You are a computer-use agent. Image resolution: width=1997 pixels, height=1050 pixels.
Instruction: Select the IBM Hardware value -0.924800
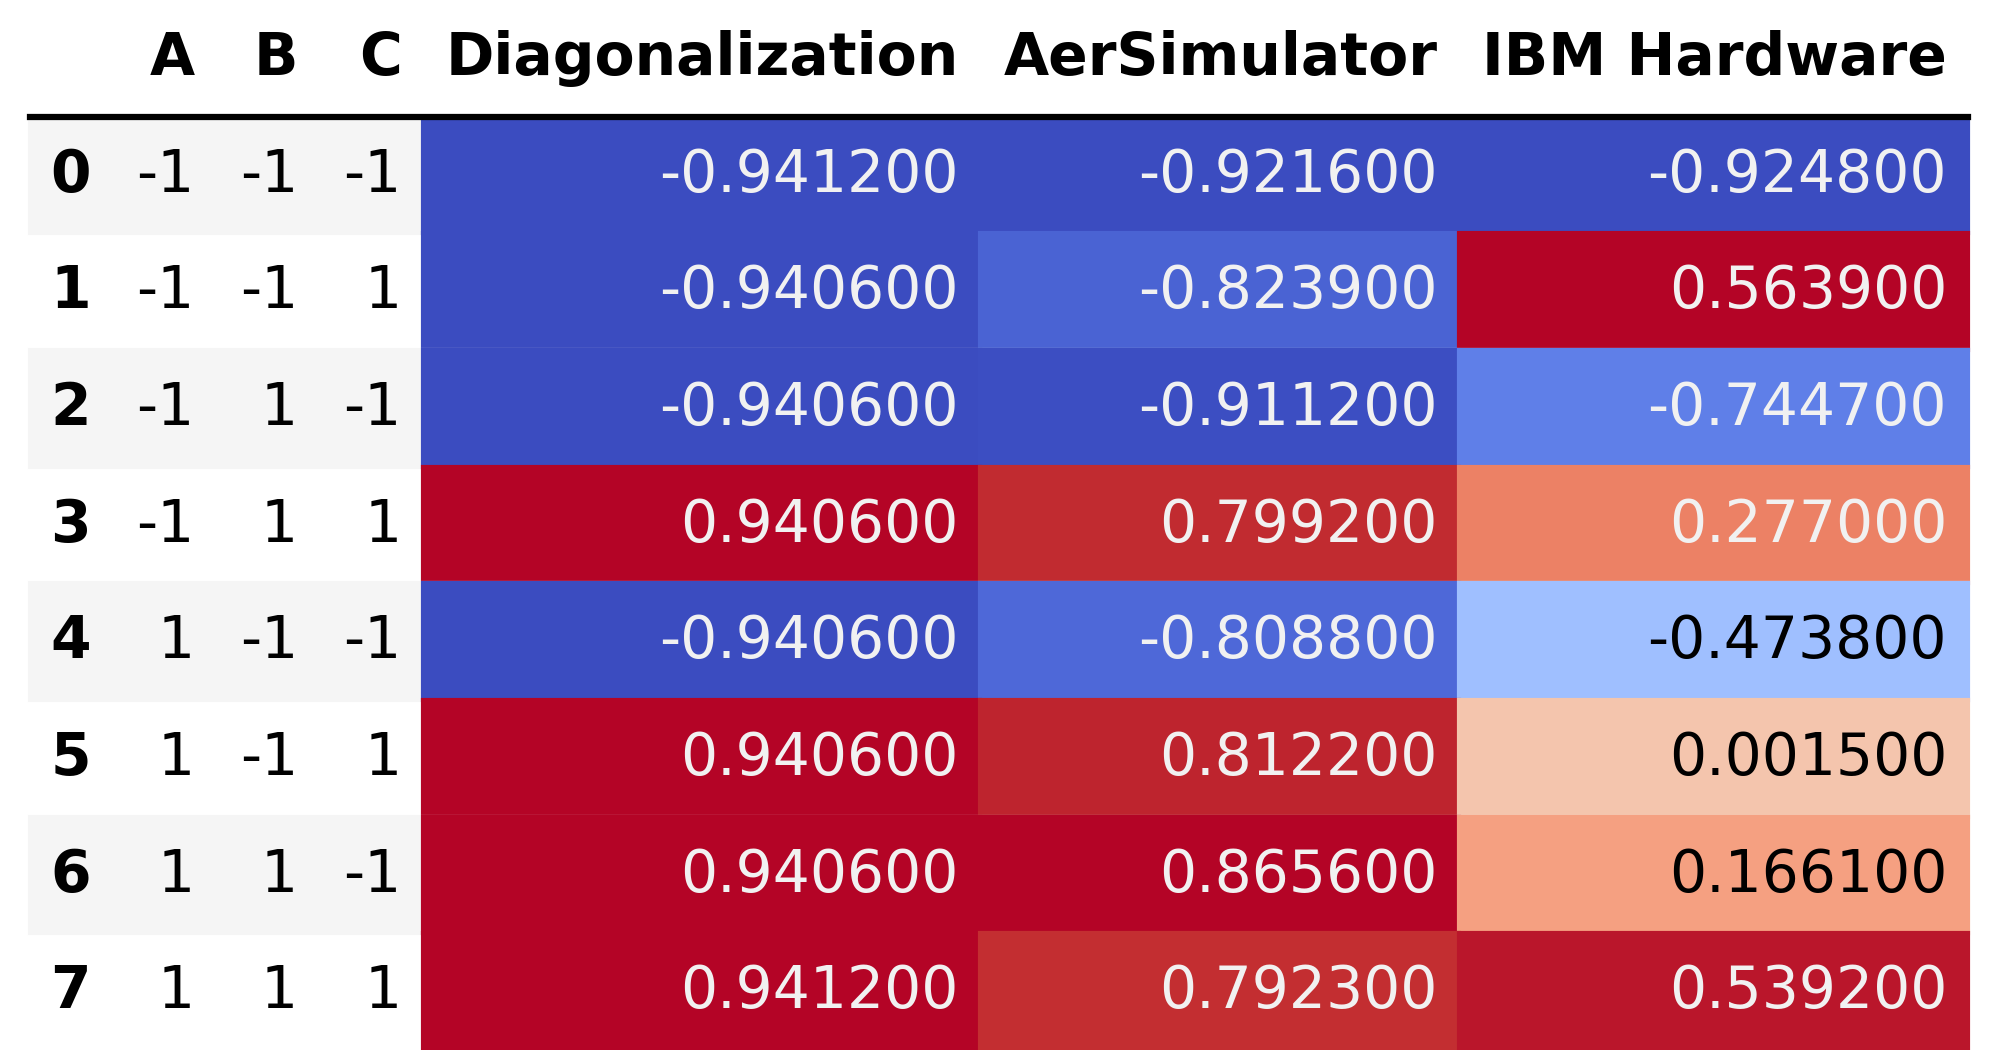pos(1713,173)
